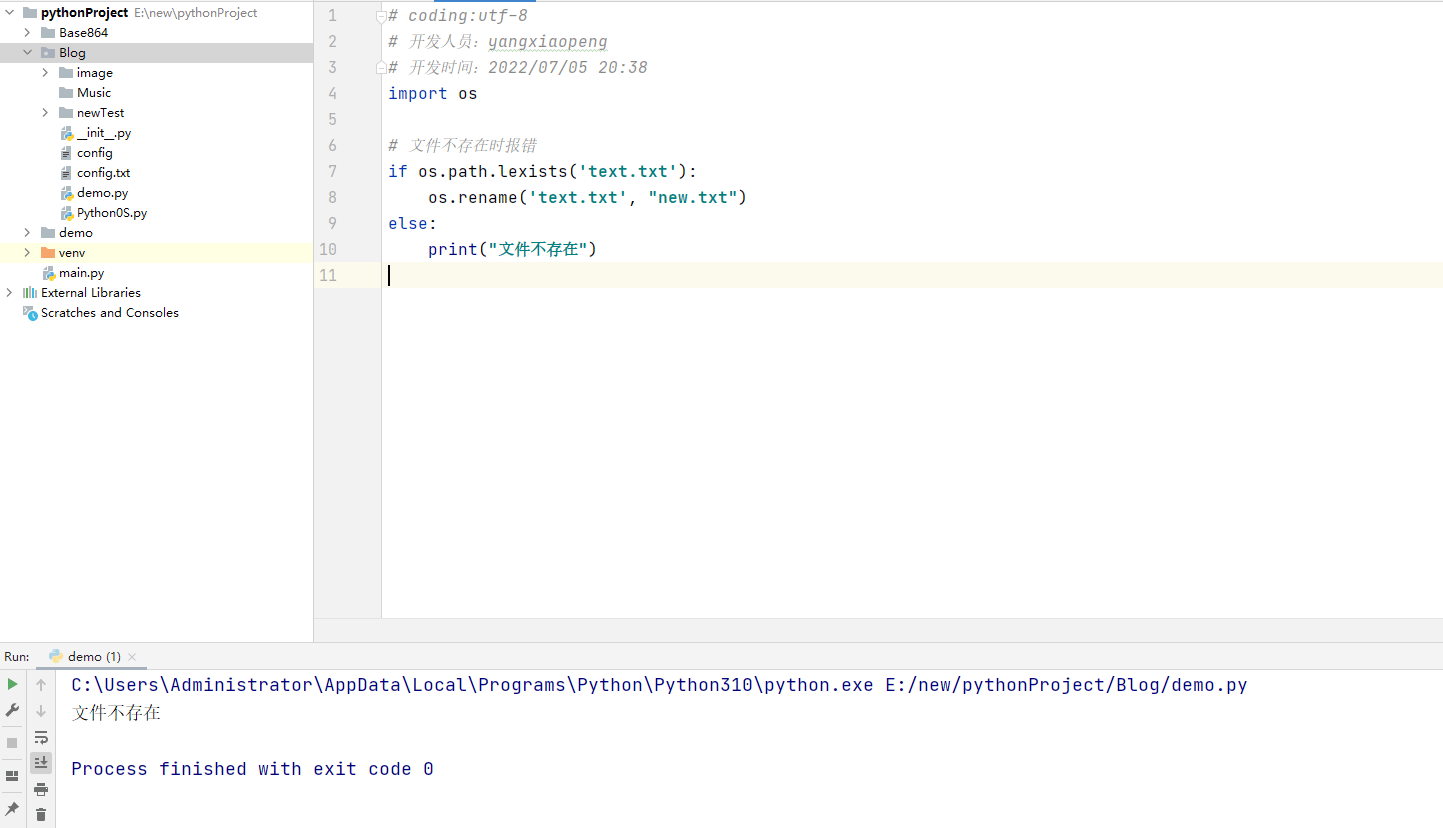1443x828 pixels.
Task: Expand the Base864 folder
Action: 28,33
